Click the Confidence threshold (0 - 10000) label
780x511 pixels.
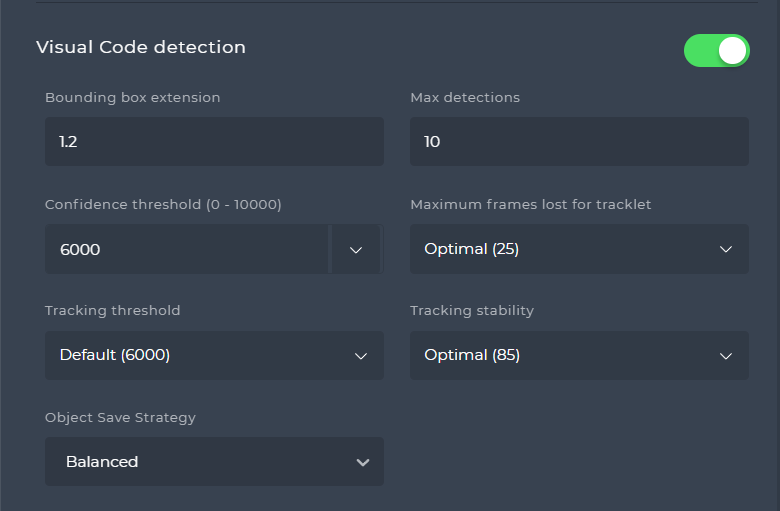click(163, 204)
